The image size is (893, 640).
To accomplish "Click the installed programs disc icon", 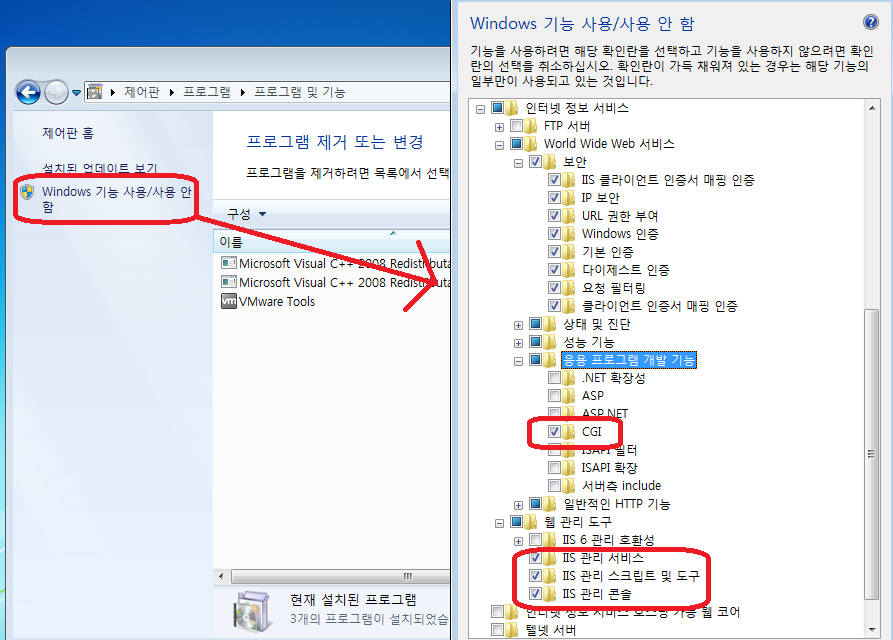I will [251, 611].
